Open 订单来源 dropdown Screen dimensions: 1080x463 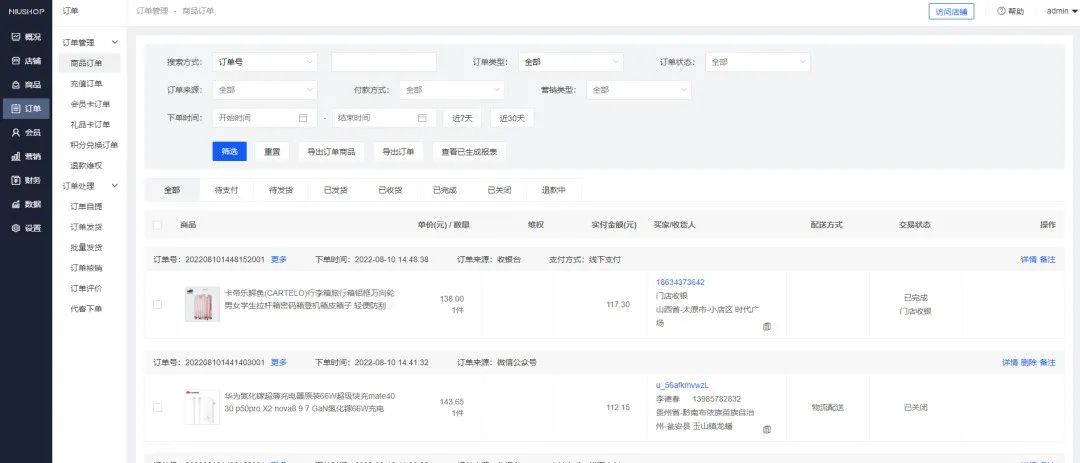(x=264, y=90)
